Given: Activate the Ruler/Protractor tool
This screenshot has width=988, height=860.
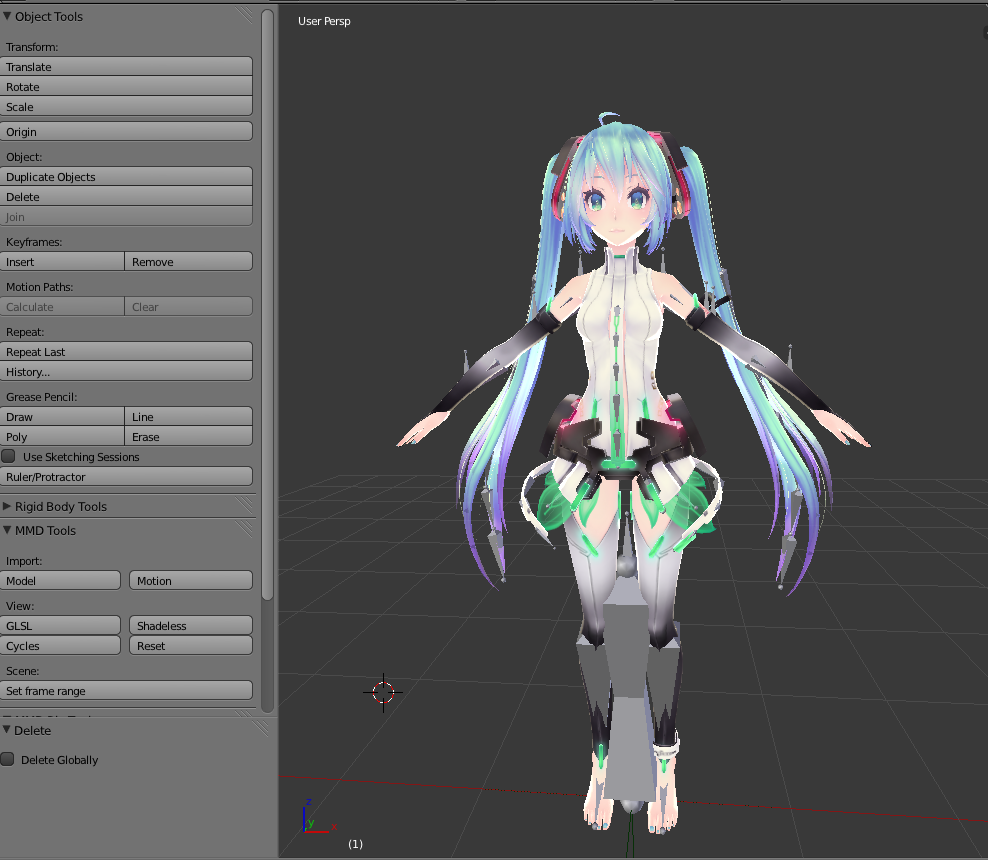Looking at the screenshot, I should click(127, 477).
